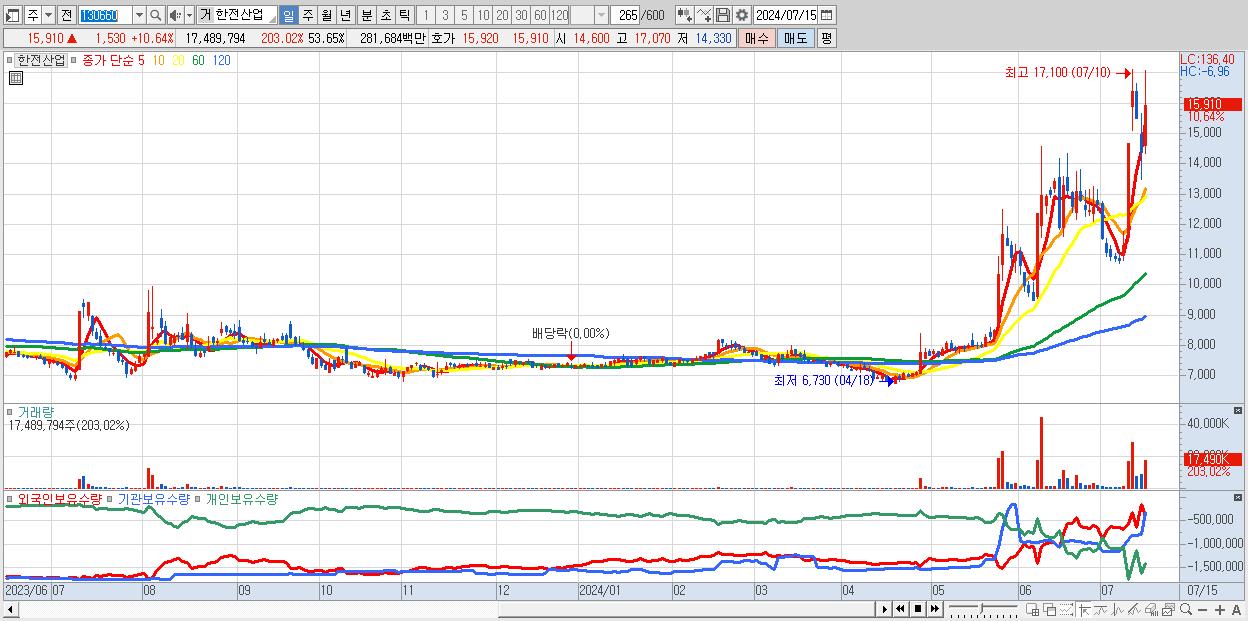Select interval 30 button
Screen dimensions: 1248x621
click(x=521, y=15)
